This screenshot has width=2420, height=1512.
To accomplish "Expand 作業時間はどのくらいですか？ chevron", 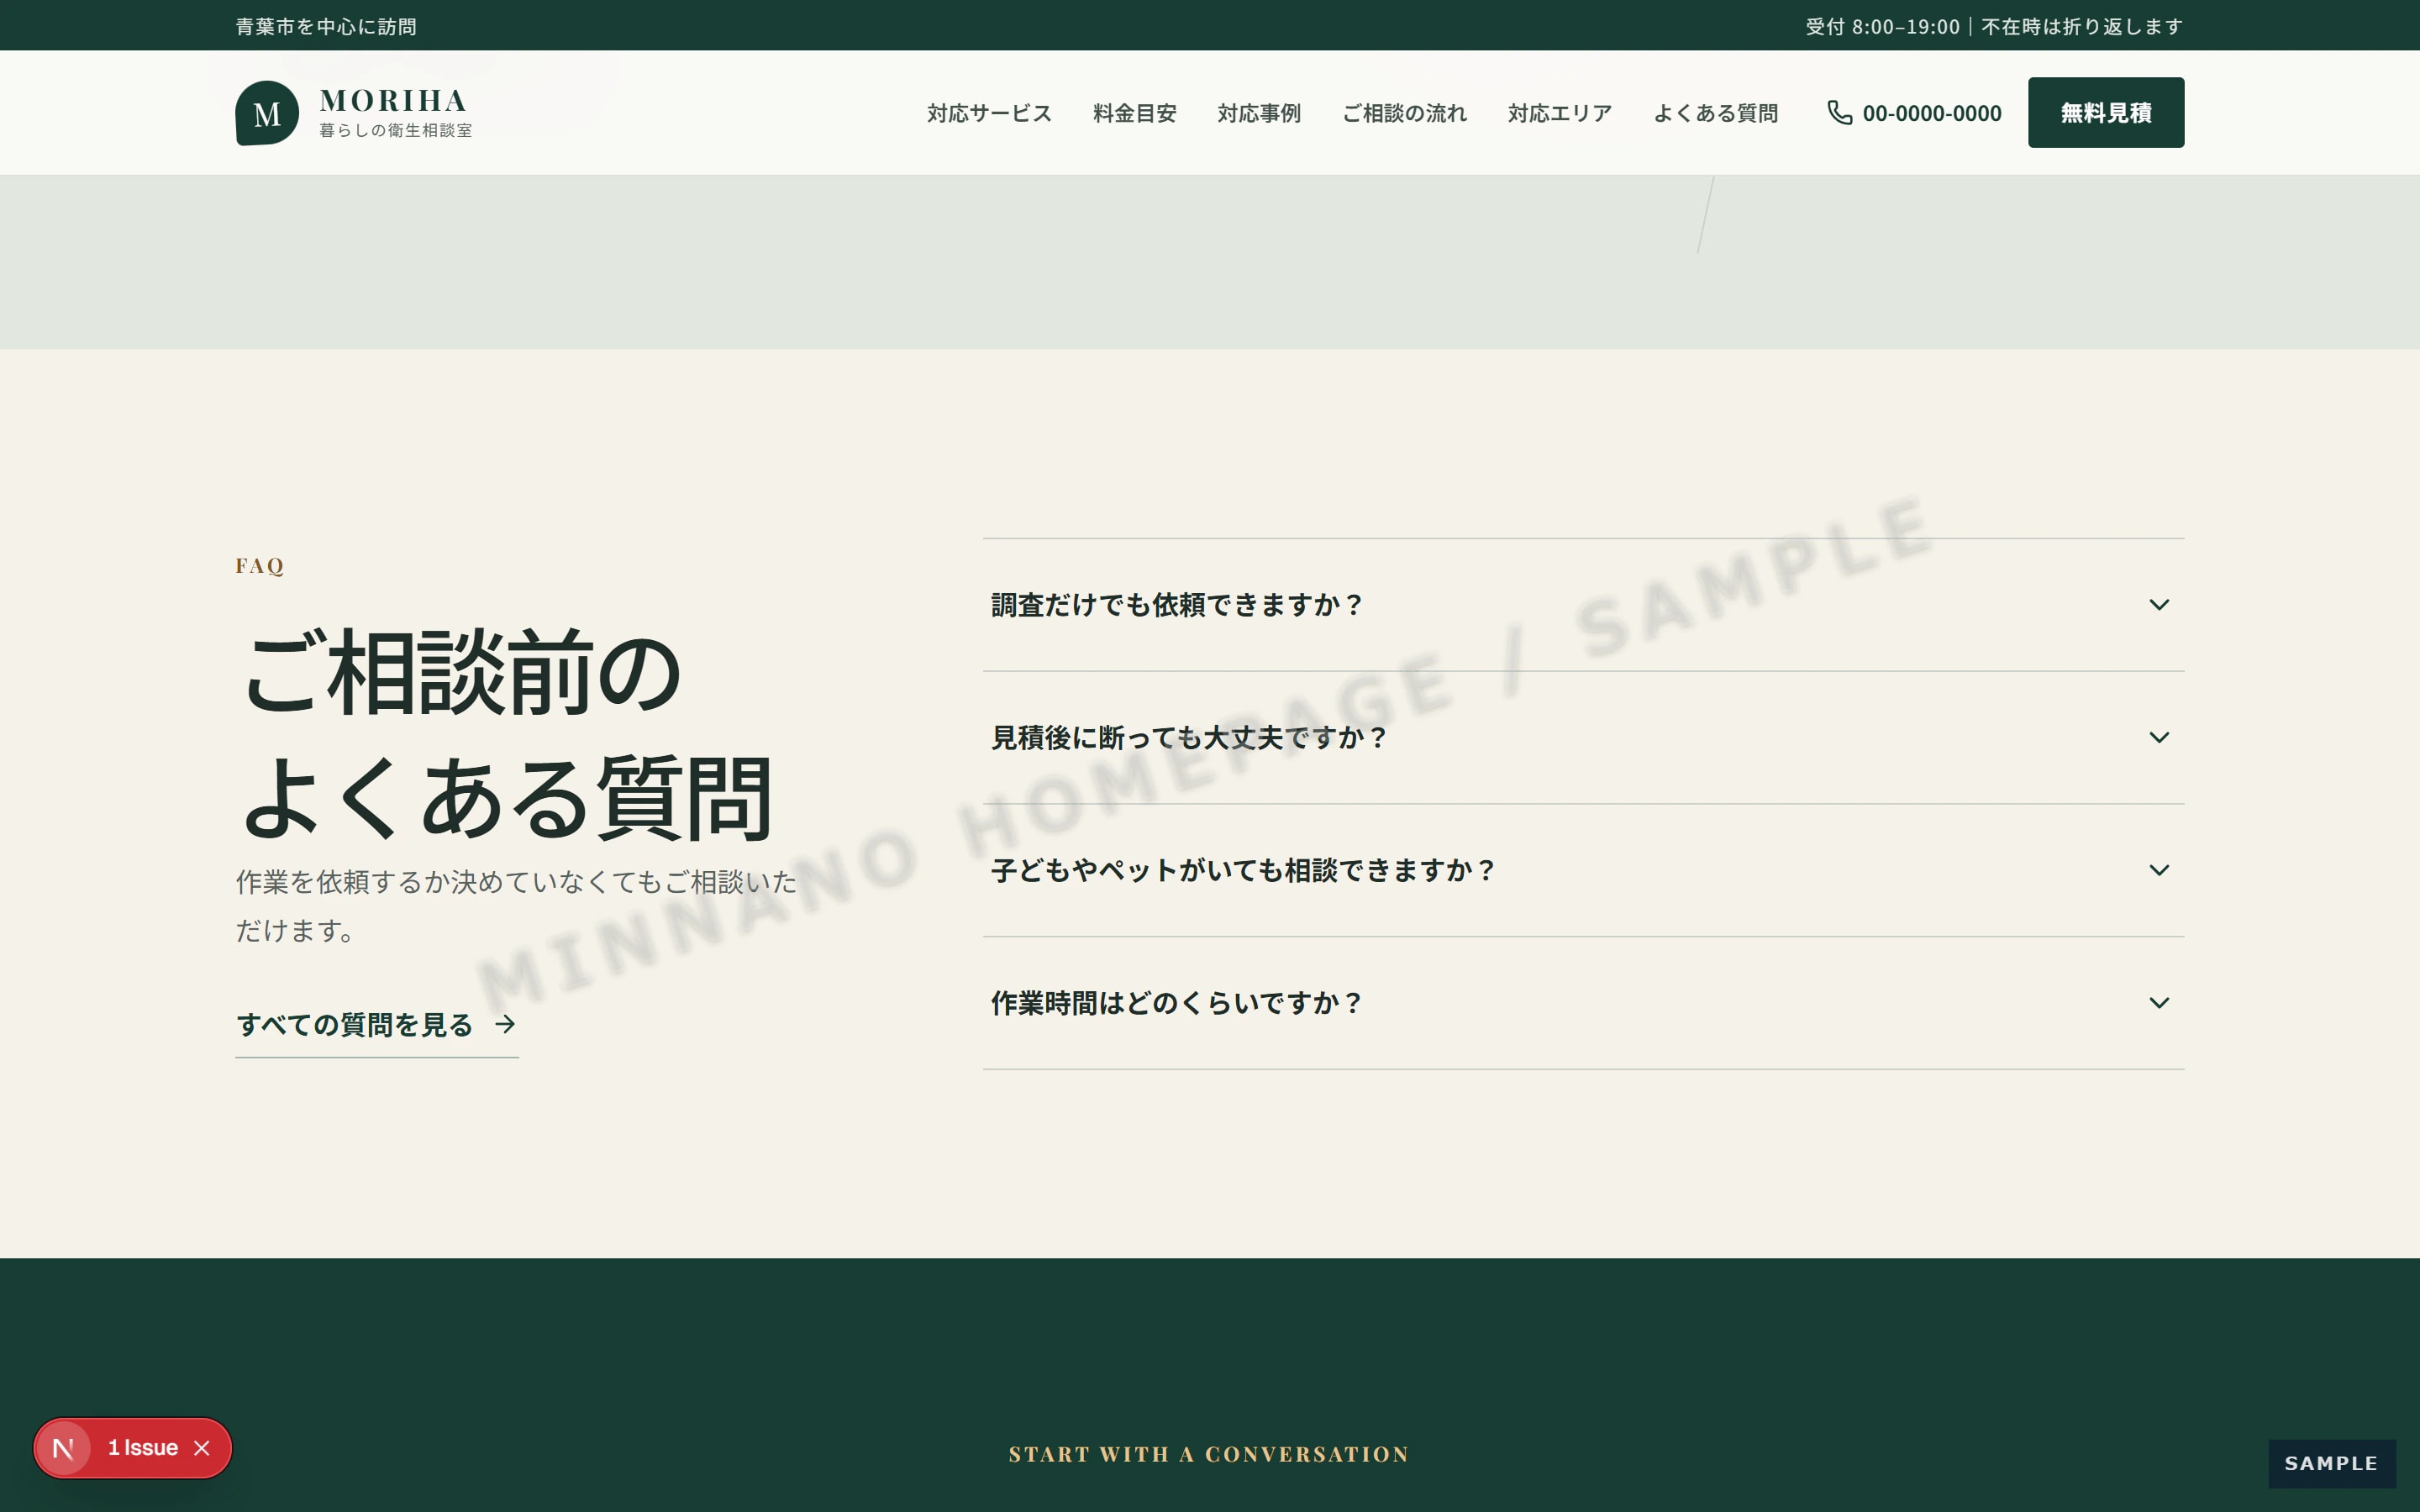I will (x=2159, y=1003).
